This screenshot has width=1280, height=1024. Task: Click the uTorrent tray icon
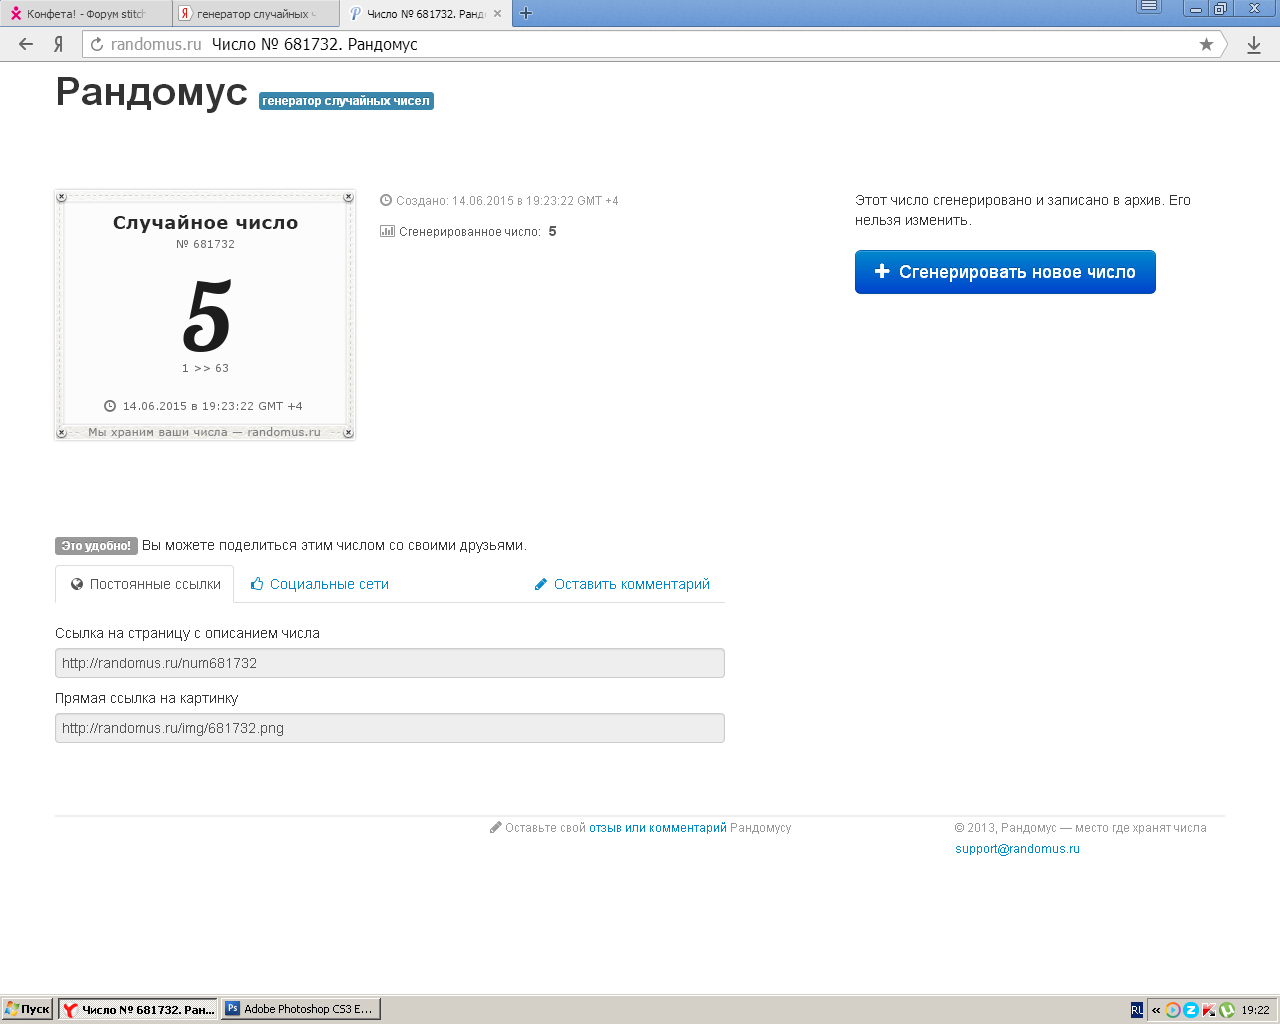click(x=1227, y=1010)
